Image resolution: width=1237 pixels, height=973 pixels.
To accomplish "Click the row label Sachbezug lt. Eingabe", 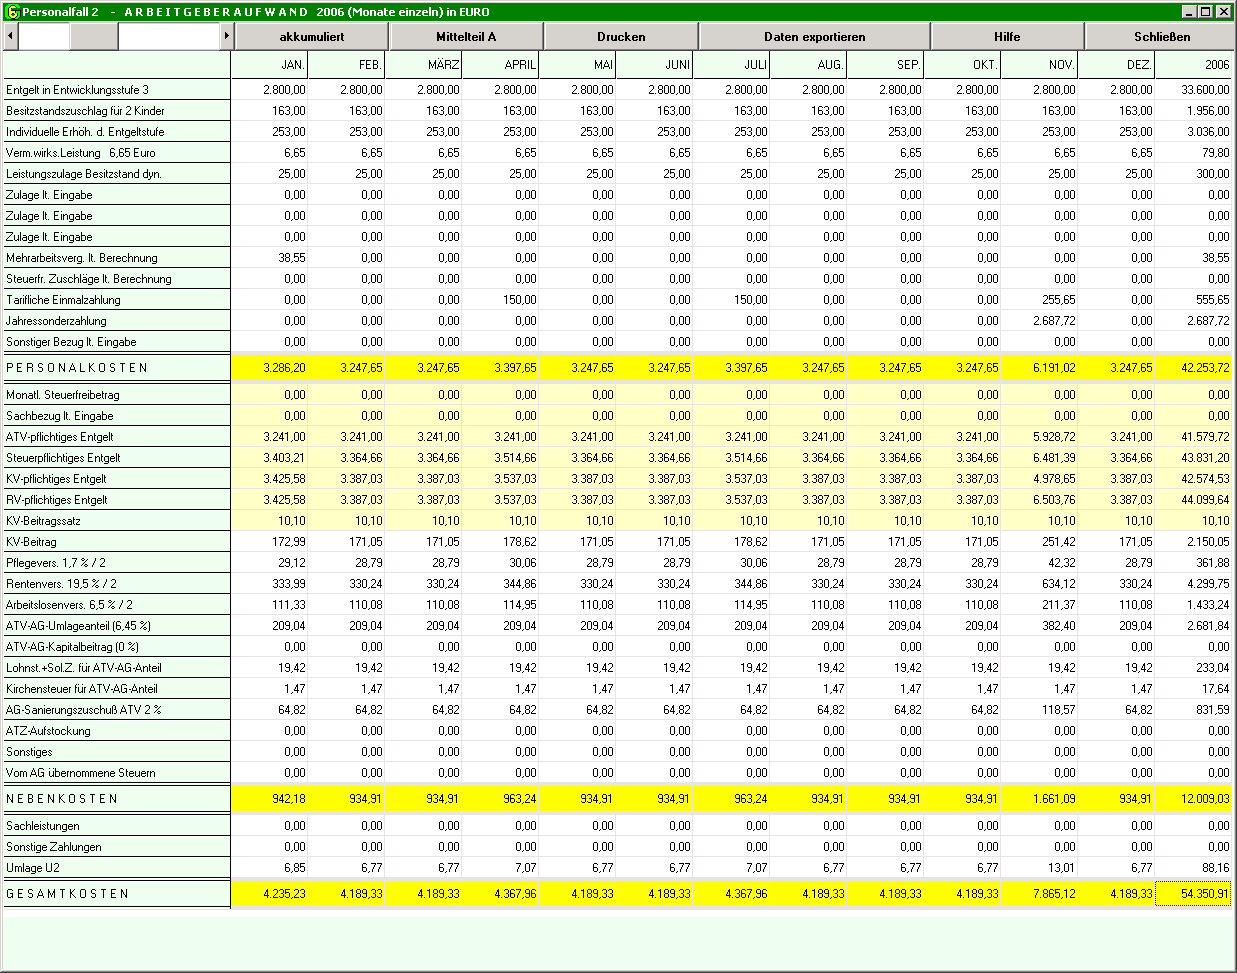I will point(117,416).
